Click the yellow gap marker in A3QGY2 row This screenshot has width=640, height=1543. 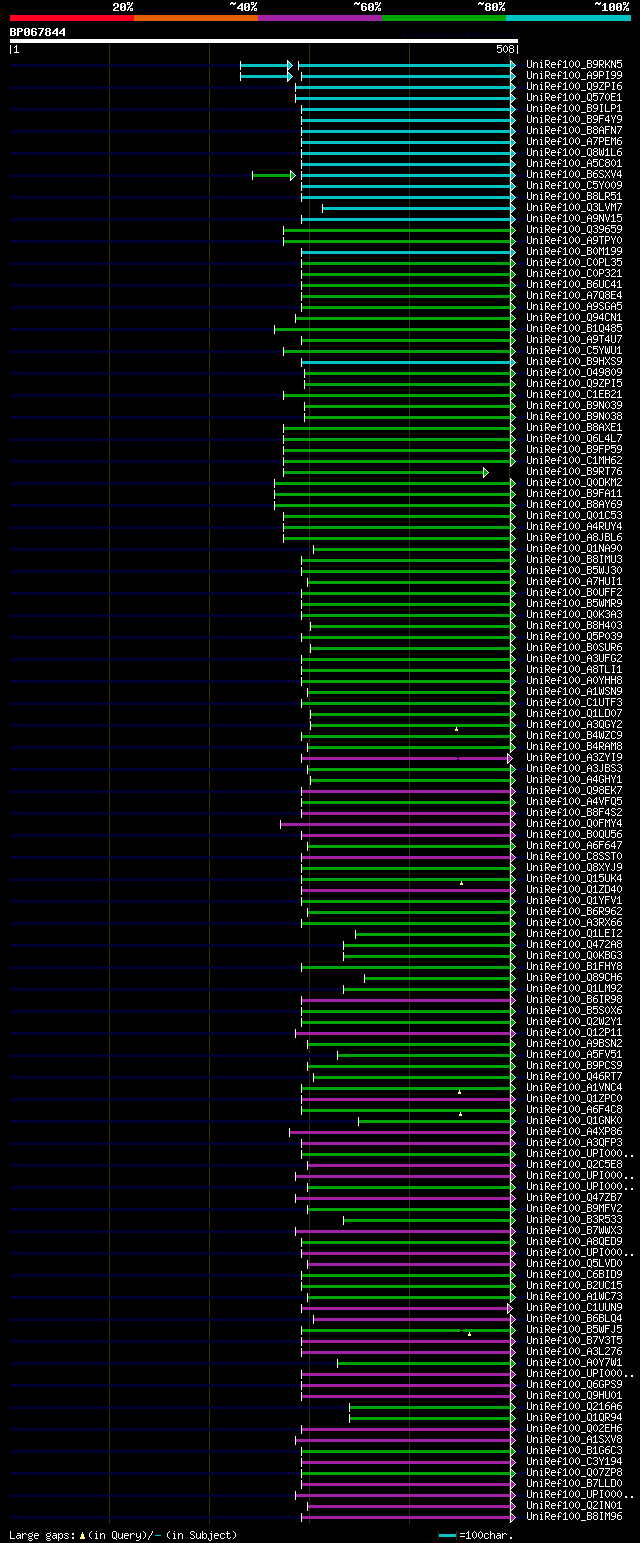[456, 728]
